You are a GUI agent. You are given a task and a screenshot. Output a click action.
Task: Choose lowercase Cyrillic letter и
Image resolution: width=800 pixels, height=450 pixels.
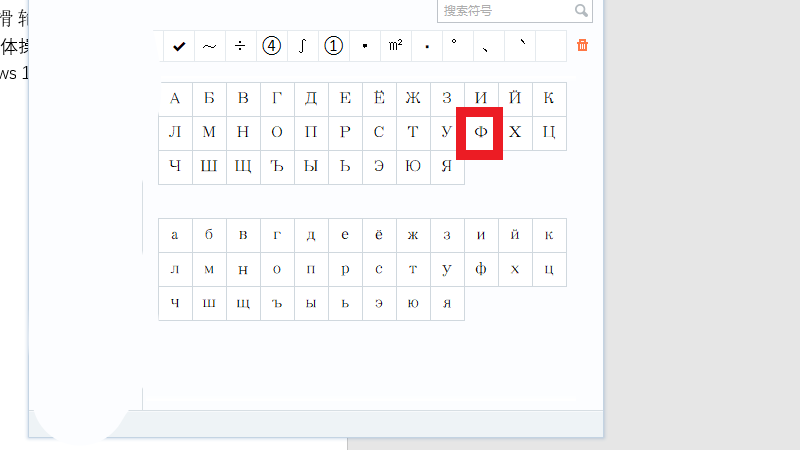point(481,235)
